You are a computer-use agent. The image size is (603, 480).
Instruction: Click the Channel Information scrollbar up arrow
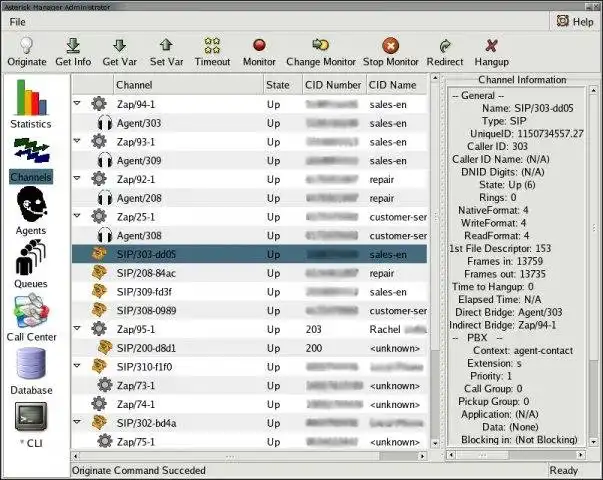click(593, 90)
